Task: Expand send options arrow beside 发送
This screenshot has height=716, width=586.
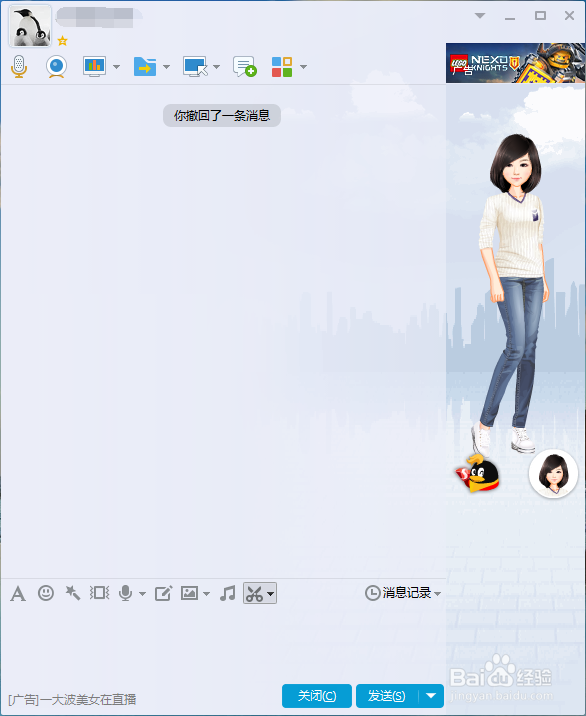Action: point(431,696)
